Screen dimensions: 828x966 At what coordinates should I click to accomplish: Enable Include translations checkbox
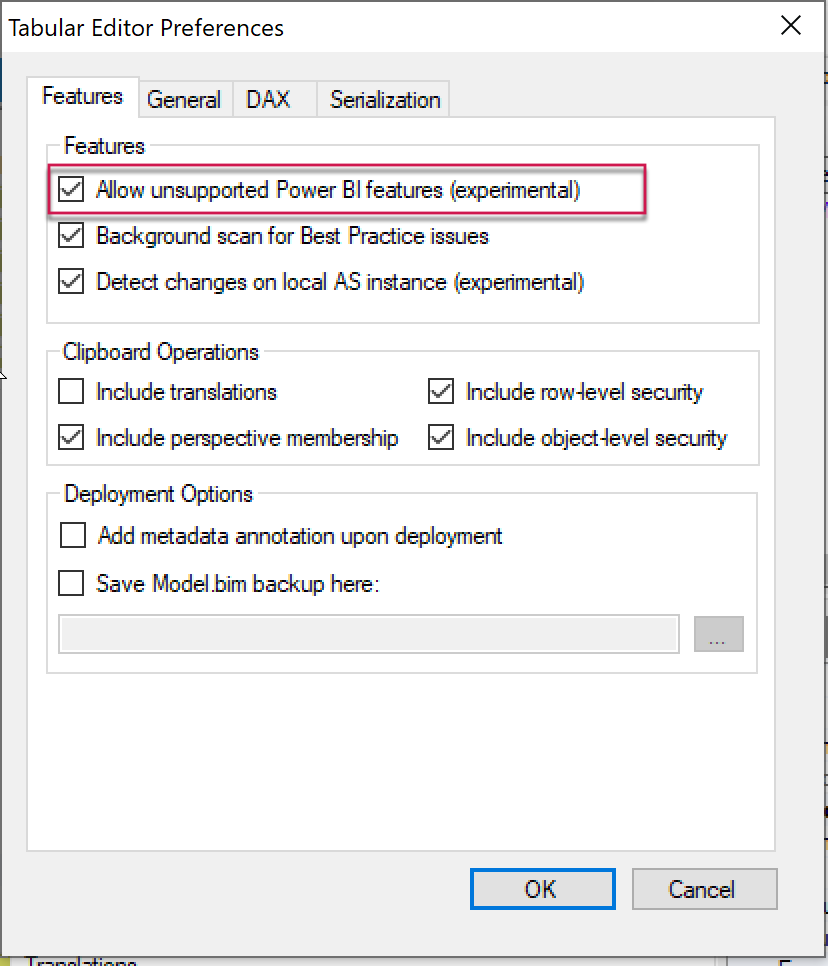[x=71, y=391]
